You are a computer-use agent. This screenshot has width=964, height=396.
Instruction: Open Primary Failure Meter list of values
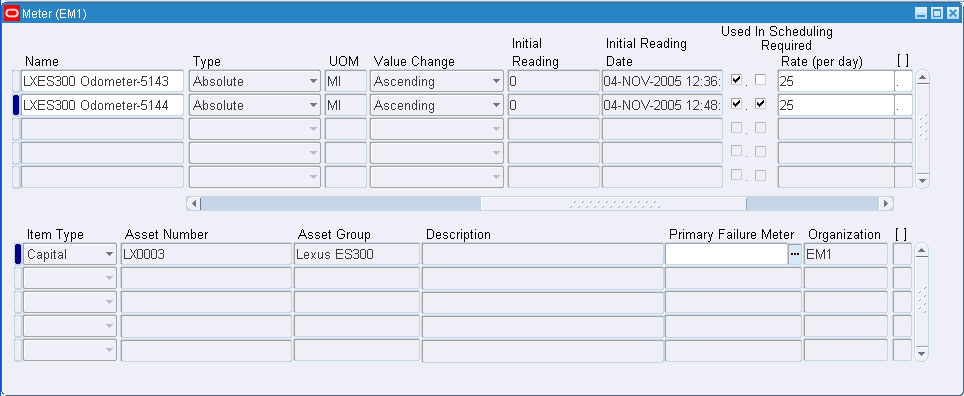click(x=795, y=254)
